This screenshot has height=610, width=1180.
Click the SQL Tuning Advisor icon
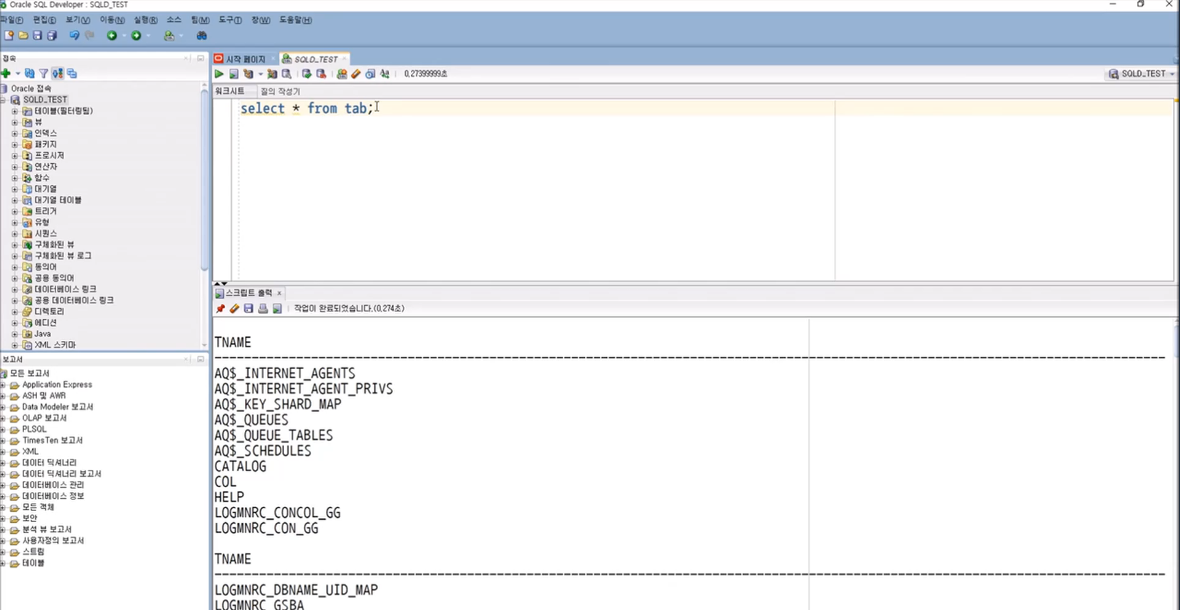click(287, 74)
